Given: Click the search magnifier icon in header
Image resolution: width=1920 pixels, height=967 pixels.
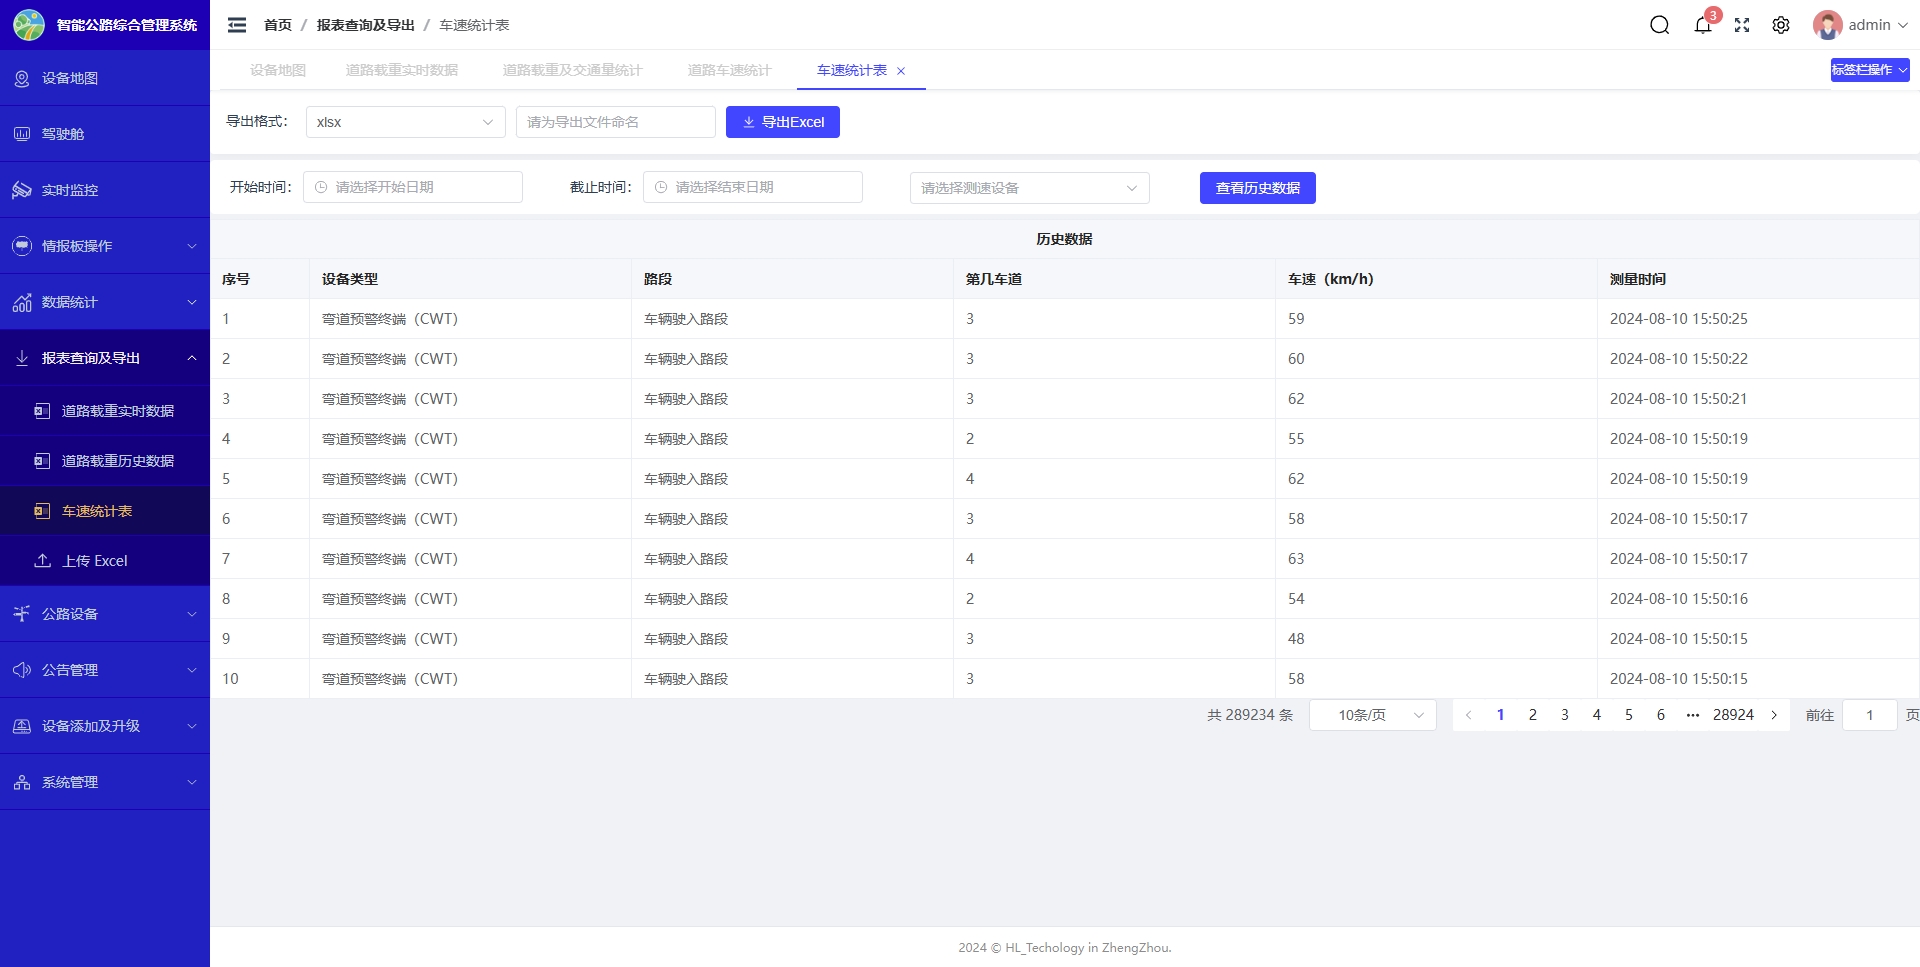Looking at the screenshot, I should (1659, 25).
